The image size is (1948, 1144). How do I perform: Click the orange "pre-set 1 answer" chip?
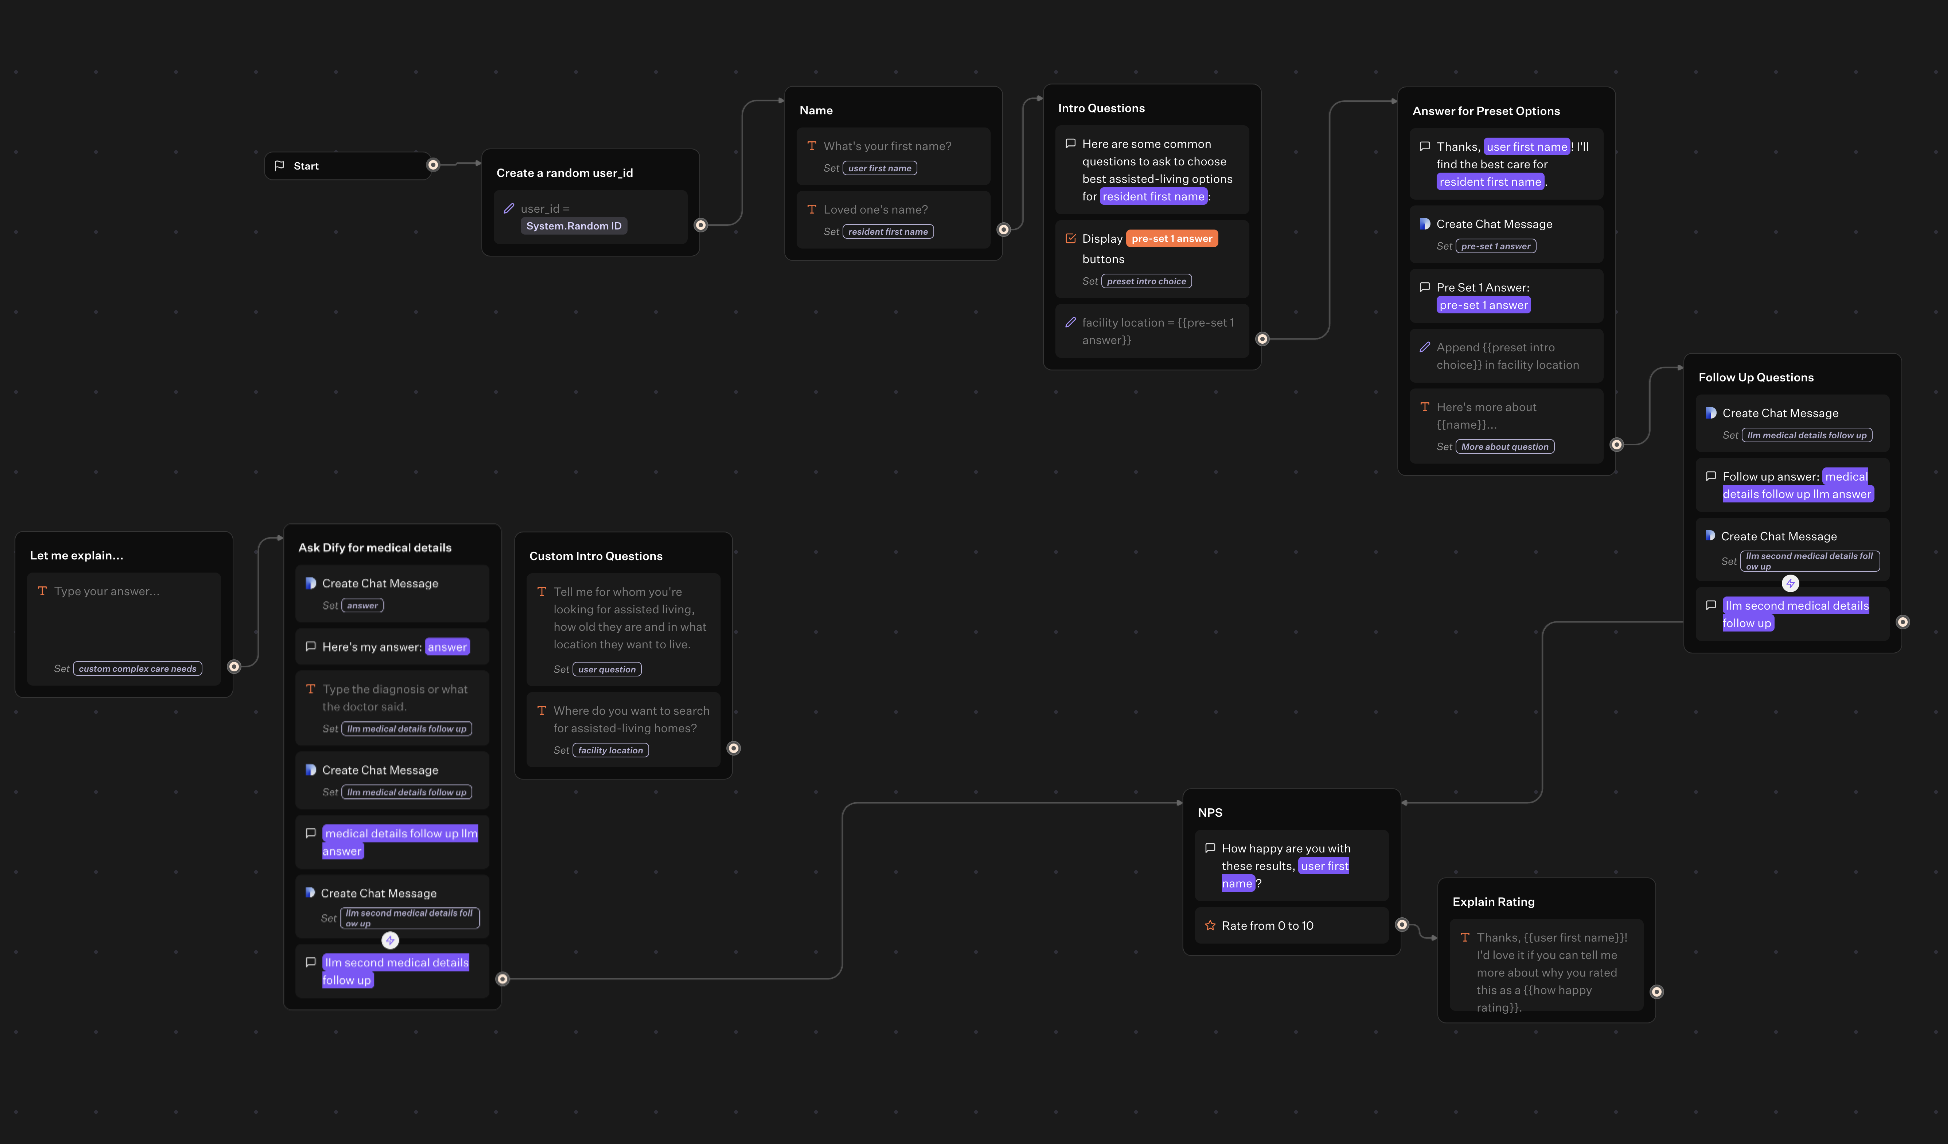click(1173, 238)
